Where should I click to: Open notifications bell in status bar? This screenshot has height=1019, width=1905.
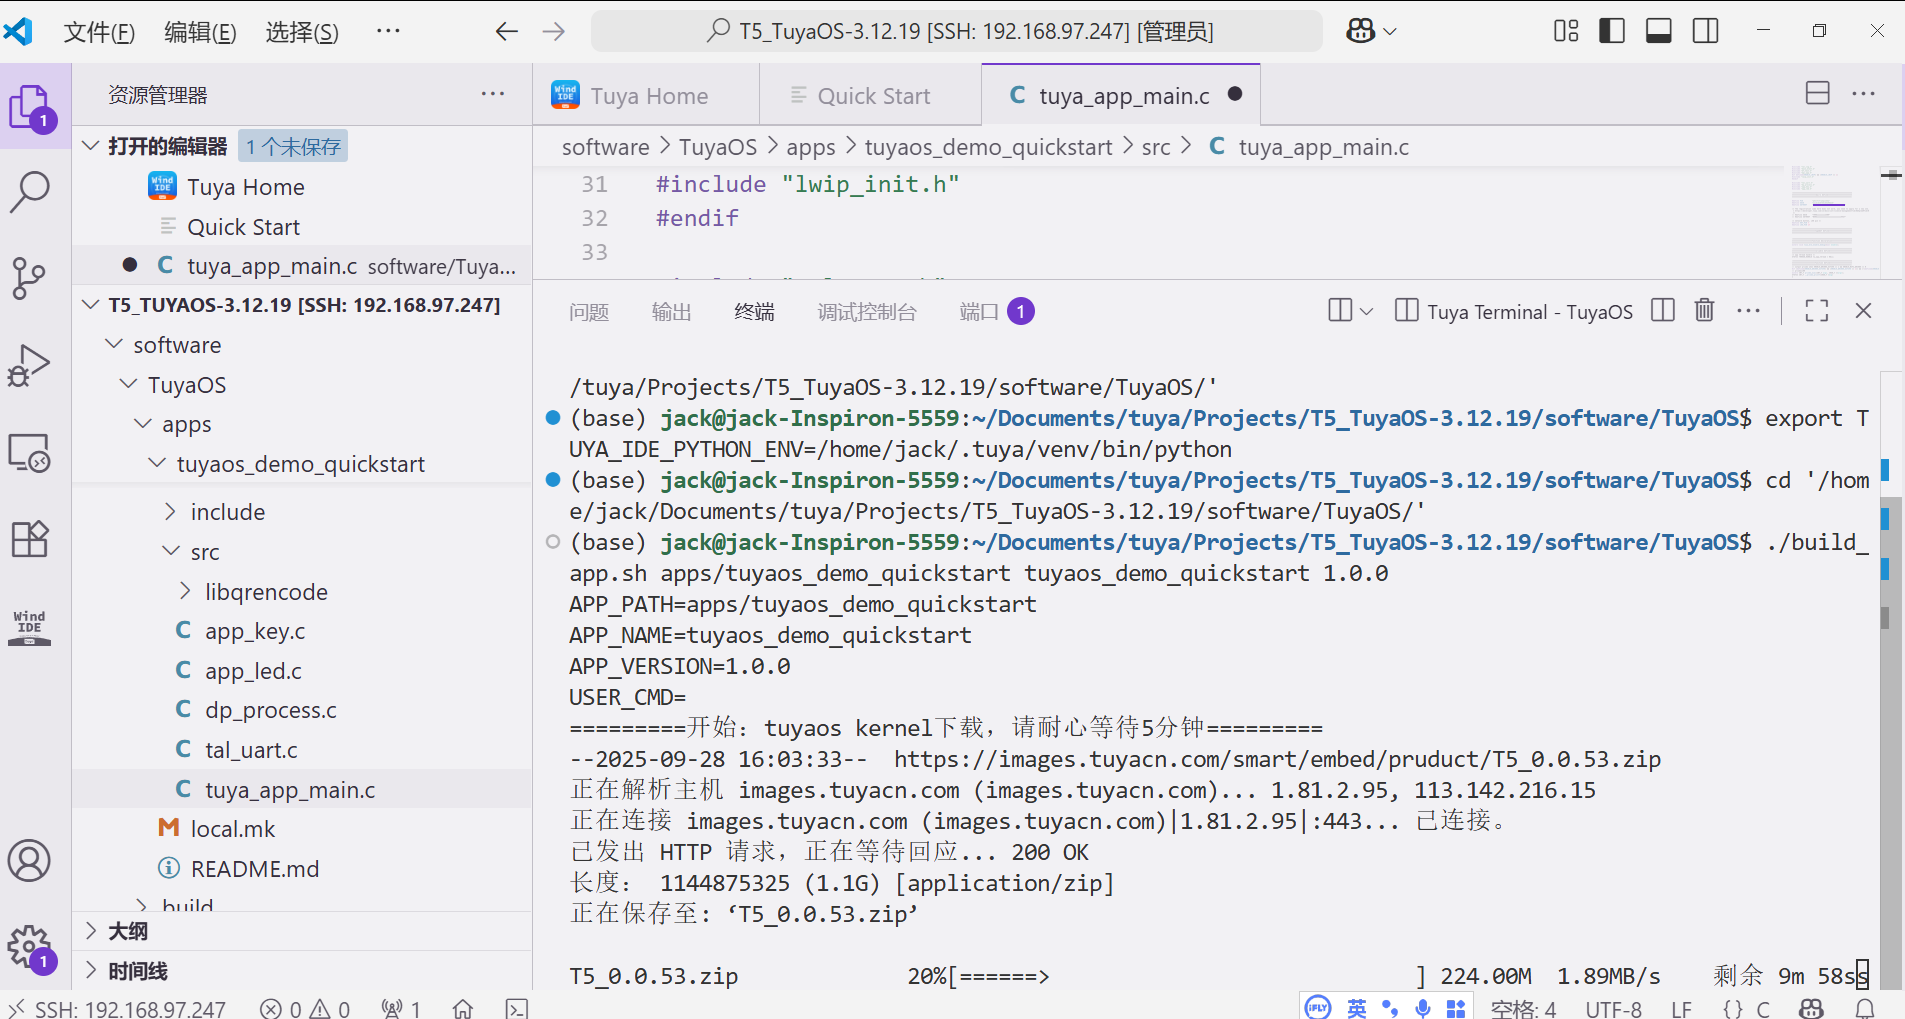click(1865, 1008)
